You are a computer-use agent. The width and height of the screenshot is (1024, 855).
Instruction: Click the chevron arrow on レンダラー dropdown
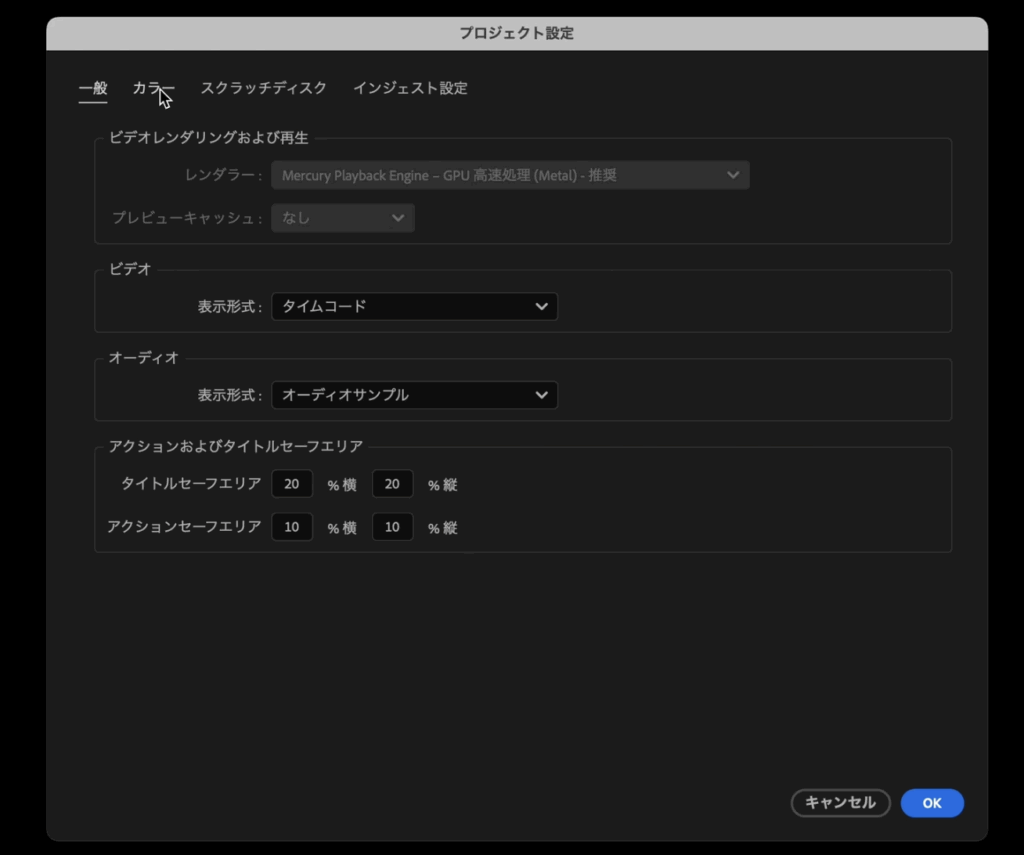coord(733,175)
